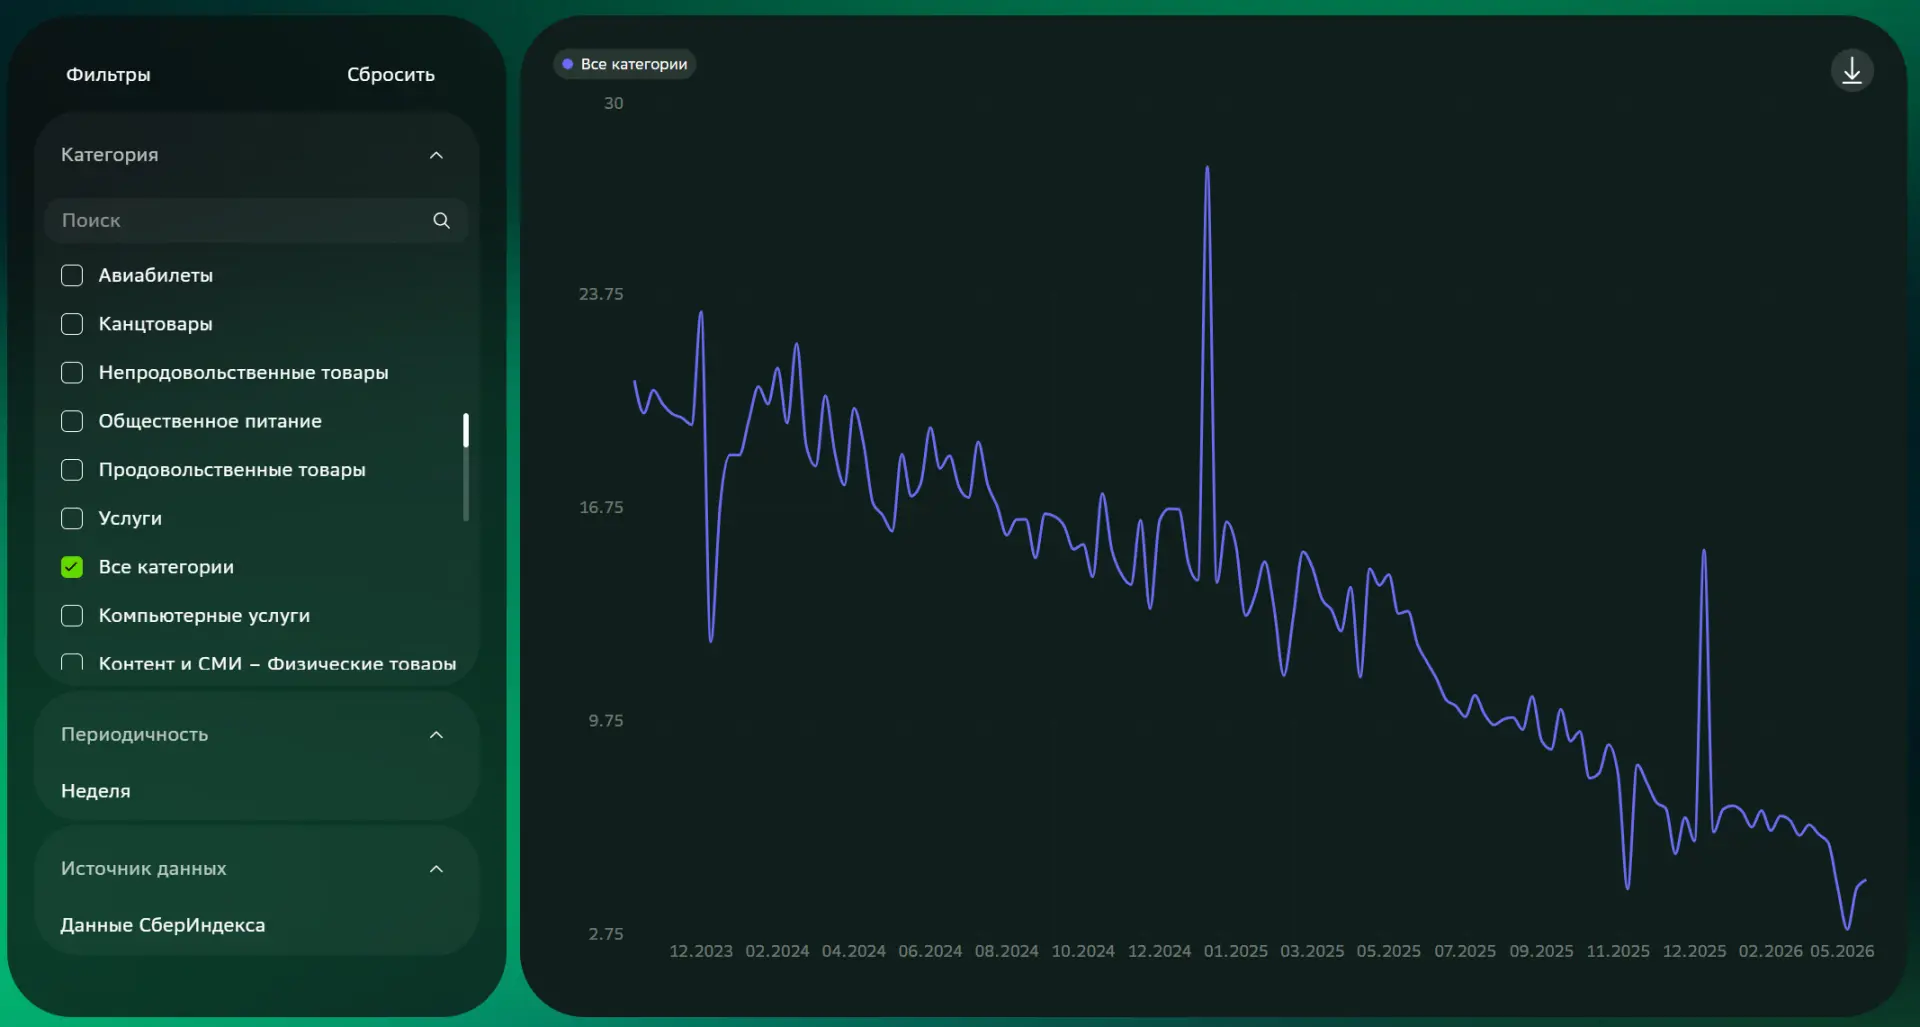Tick the Услуги checkbox
This screenshot has height=1027, width=1920.
(72, 518)
